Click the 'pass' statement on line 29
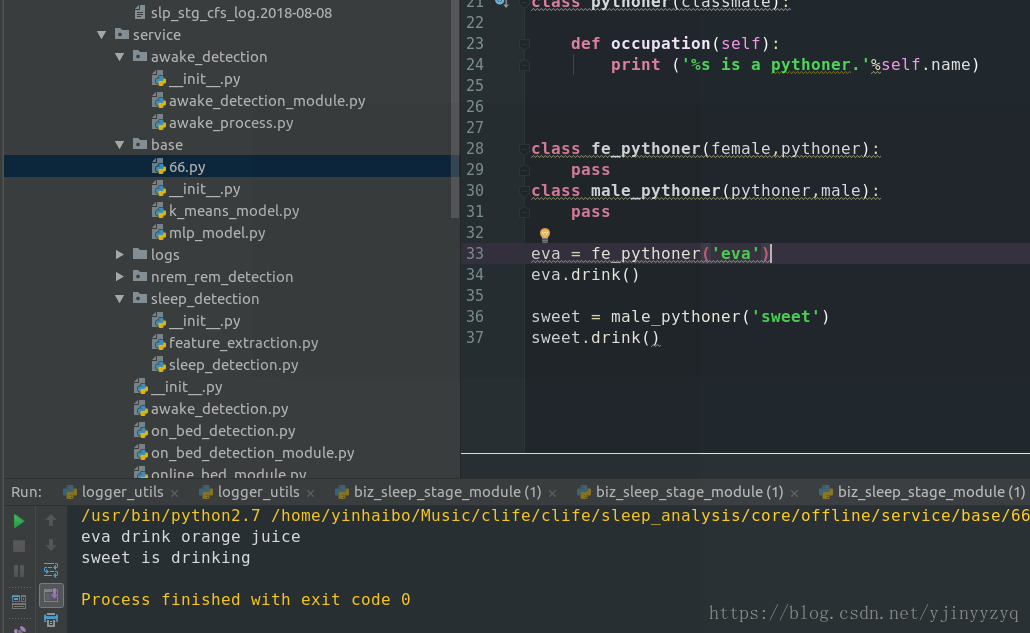 591,170
